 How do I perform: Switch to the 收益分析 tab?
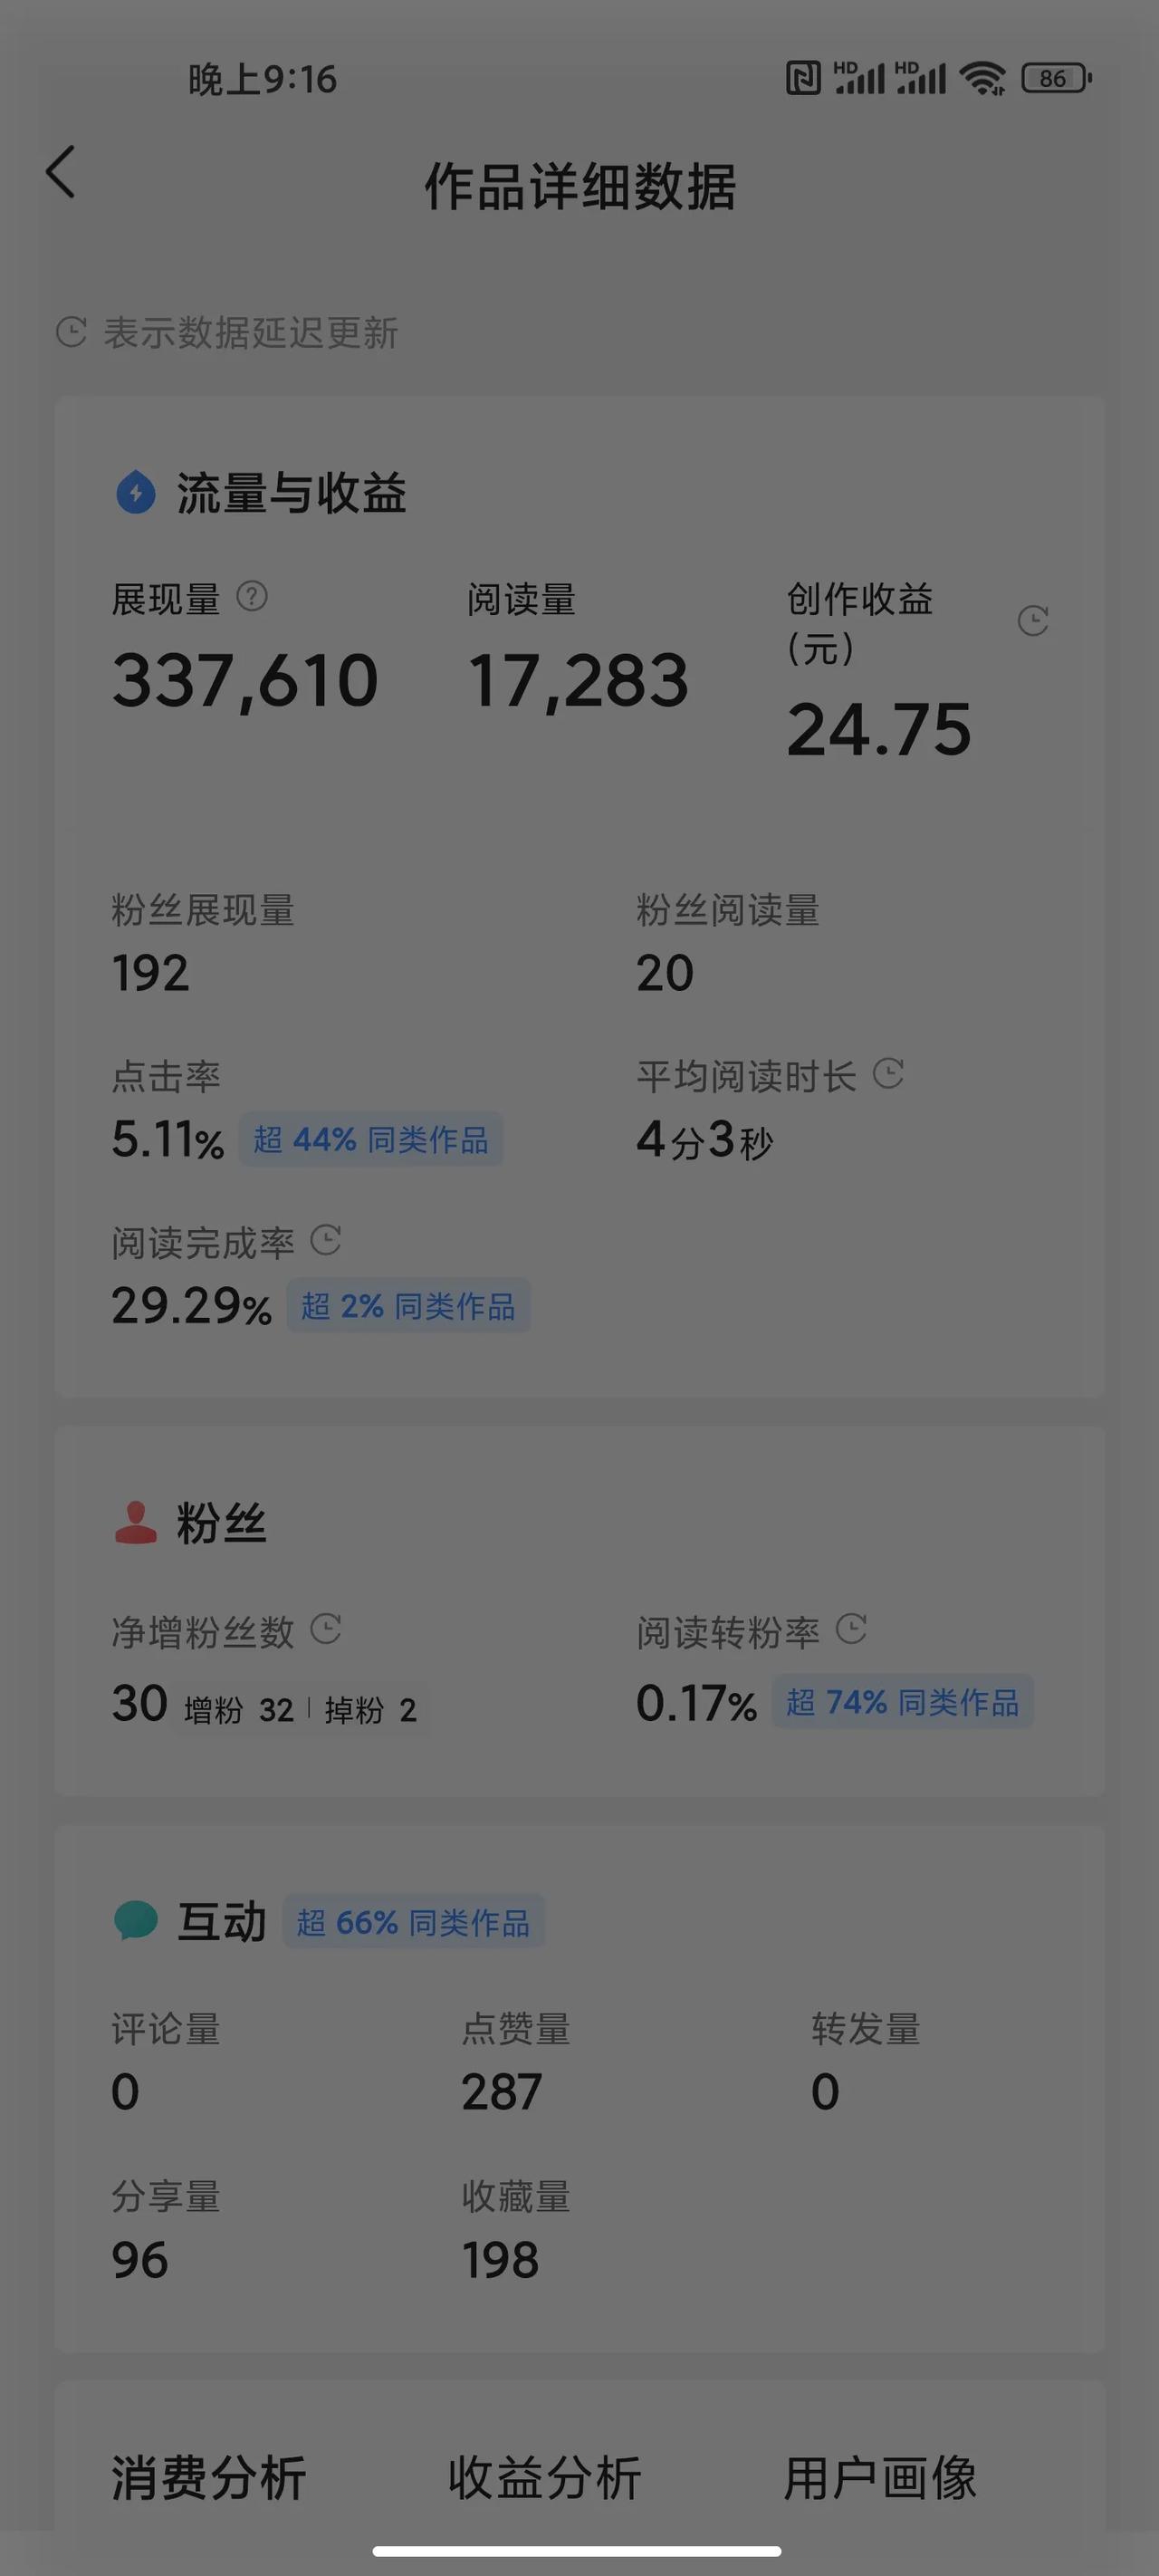pyautogui.click(x=544, y=2478)
